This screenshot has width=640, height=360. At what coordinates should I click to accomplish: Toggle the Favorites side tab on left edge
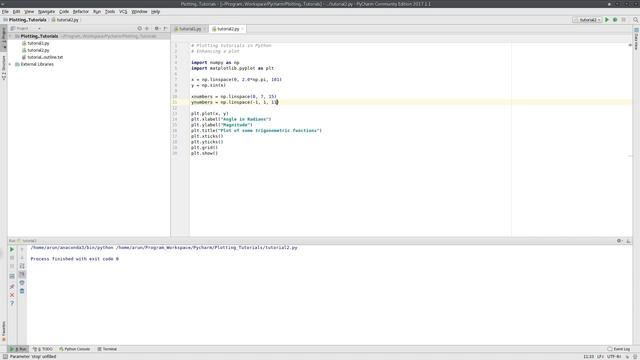coord(4,331)
